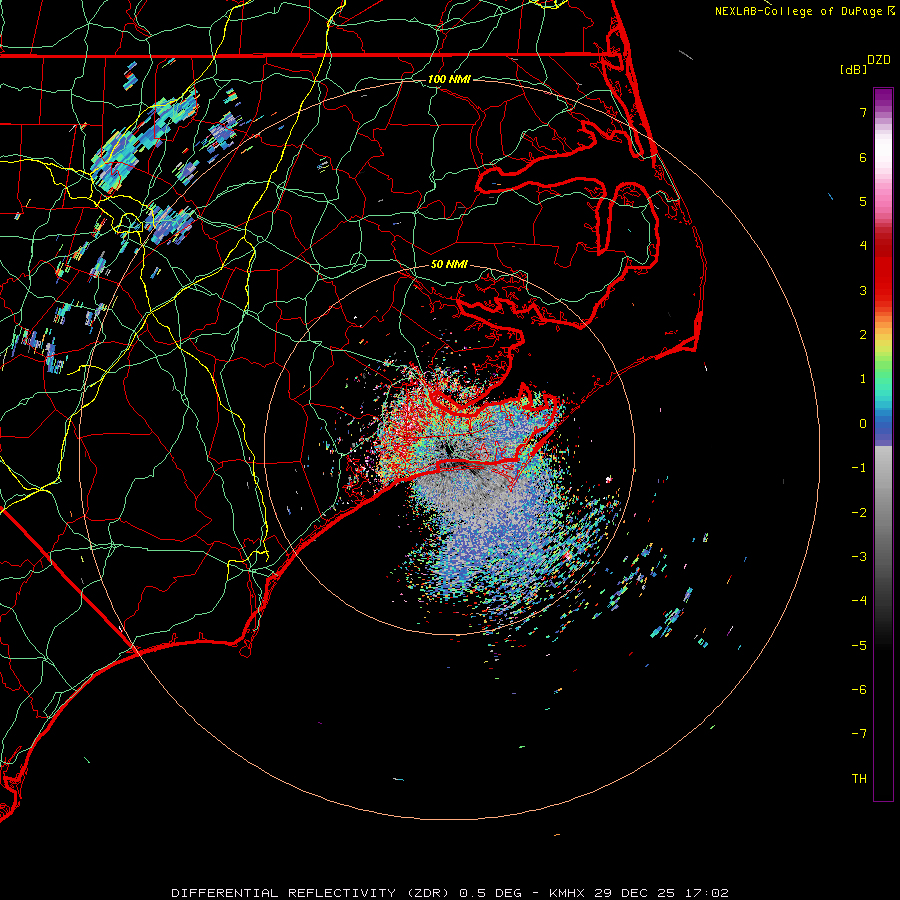Click the 1 tick label on the color scale
This screenshot has width=900, height=900.
pos(863,379)
